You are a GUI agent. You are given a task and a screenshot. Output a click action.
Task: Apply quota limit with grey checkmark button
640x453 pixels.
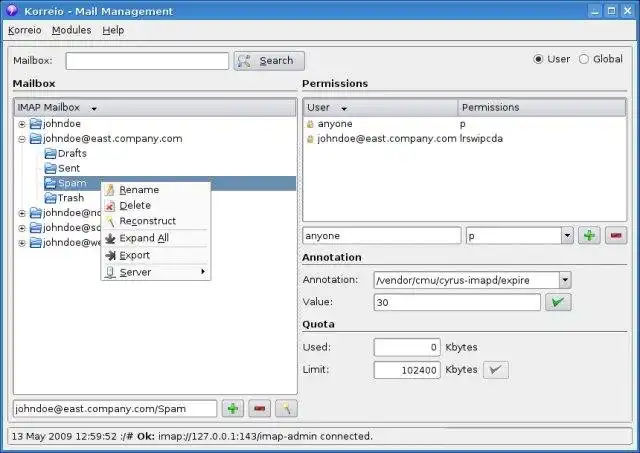coord(496,370)
